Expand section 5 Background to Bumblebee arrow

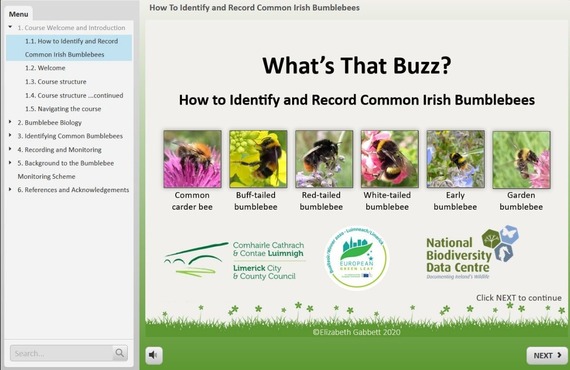coord(10,162)
